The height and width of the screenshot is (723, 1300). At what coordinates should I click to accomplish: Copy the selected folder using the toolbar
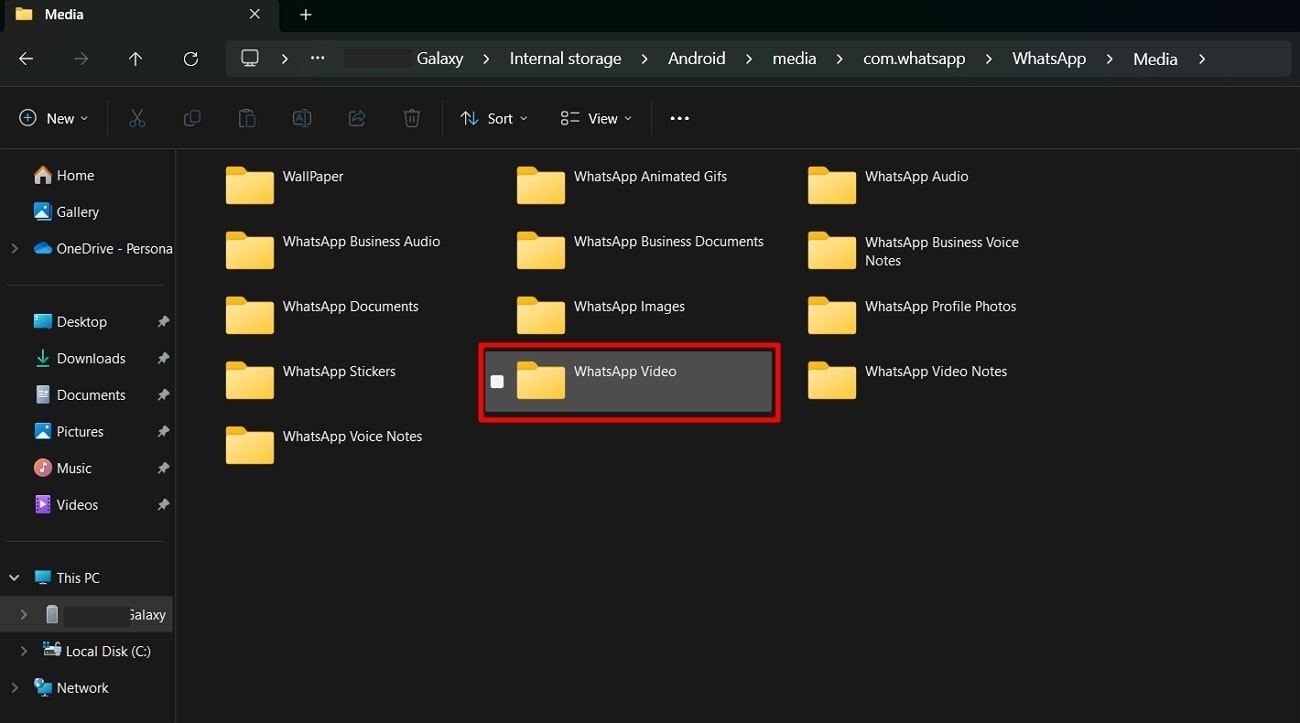click(x=192, y=118)
